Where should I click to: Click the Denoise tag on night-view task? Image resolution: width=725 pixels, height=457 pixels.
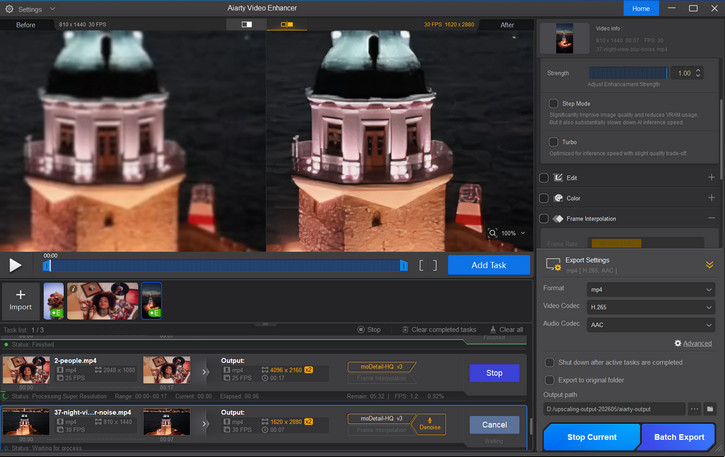click(x=430, y=424)
